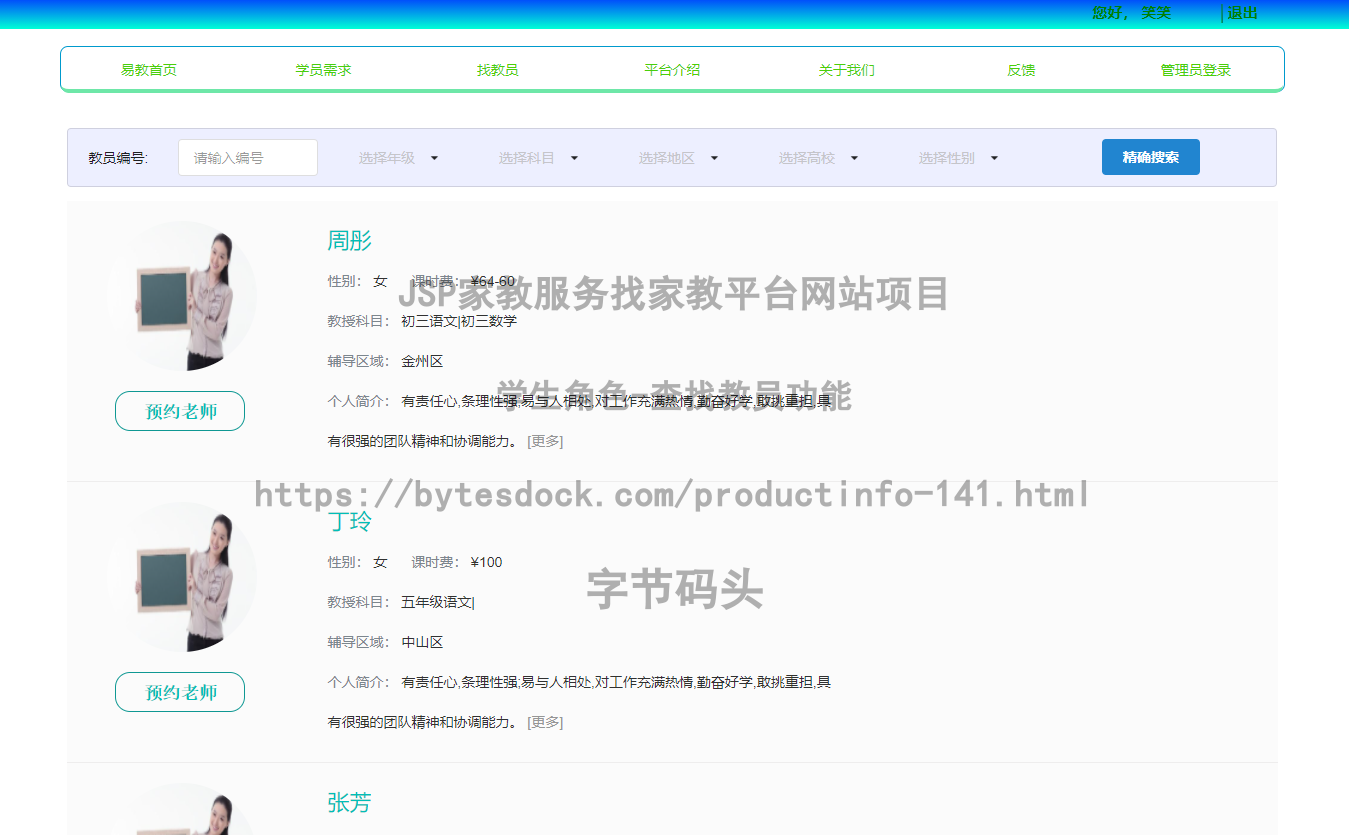Click the 教员编号 label

click(118, 158)
